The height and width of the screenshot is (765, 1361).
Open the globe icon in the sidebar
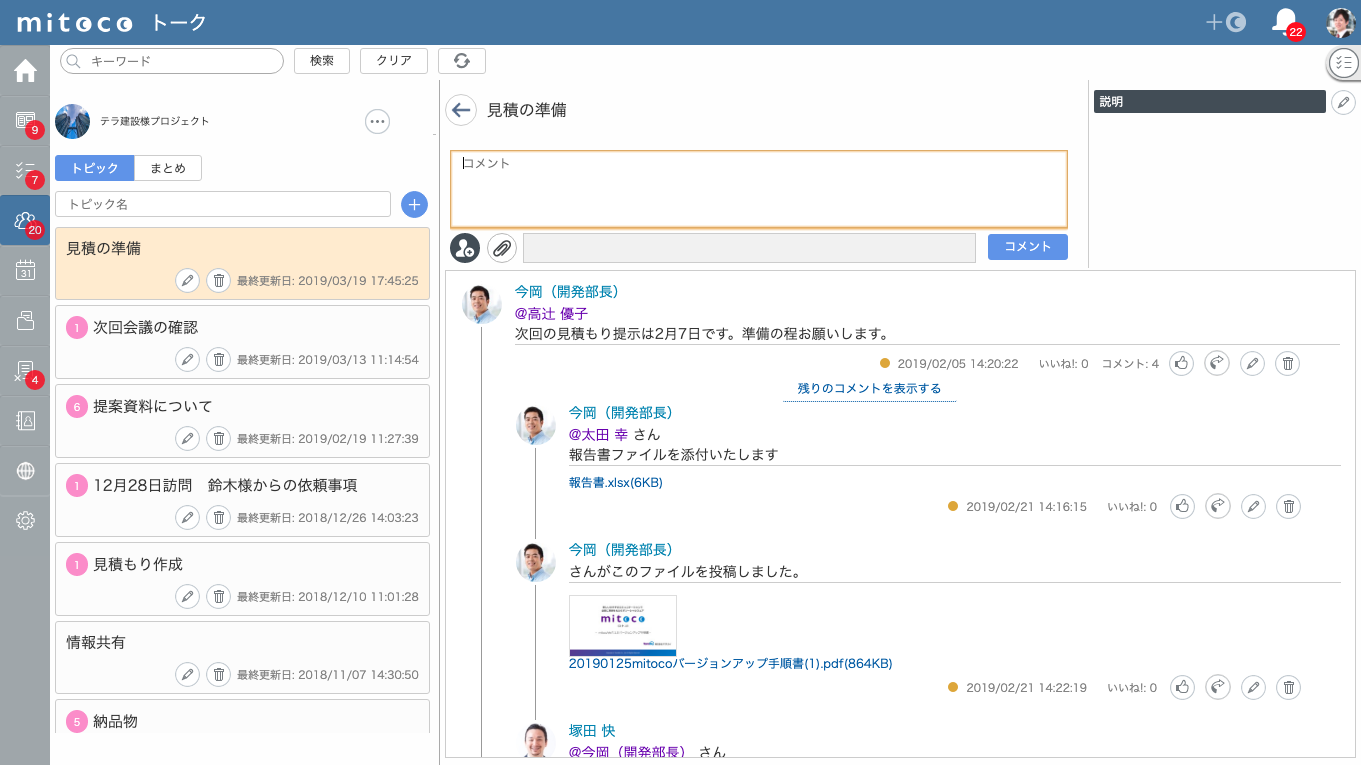24,470
